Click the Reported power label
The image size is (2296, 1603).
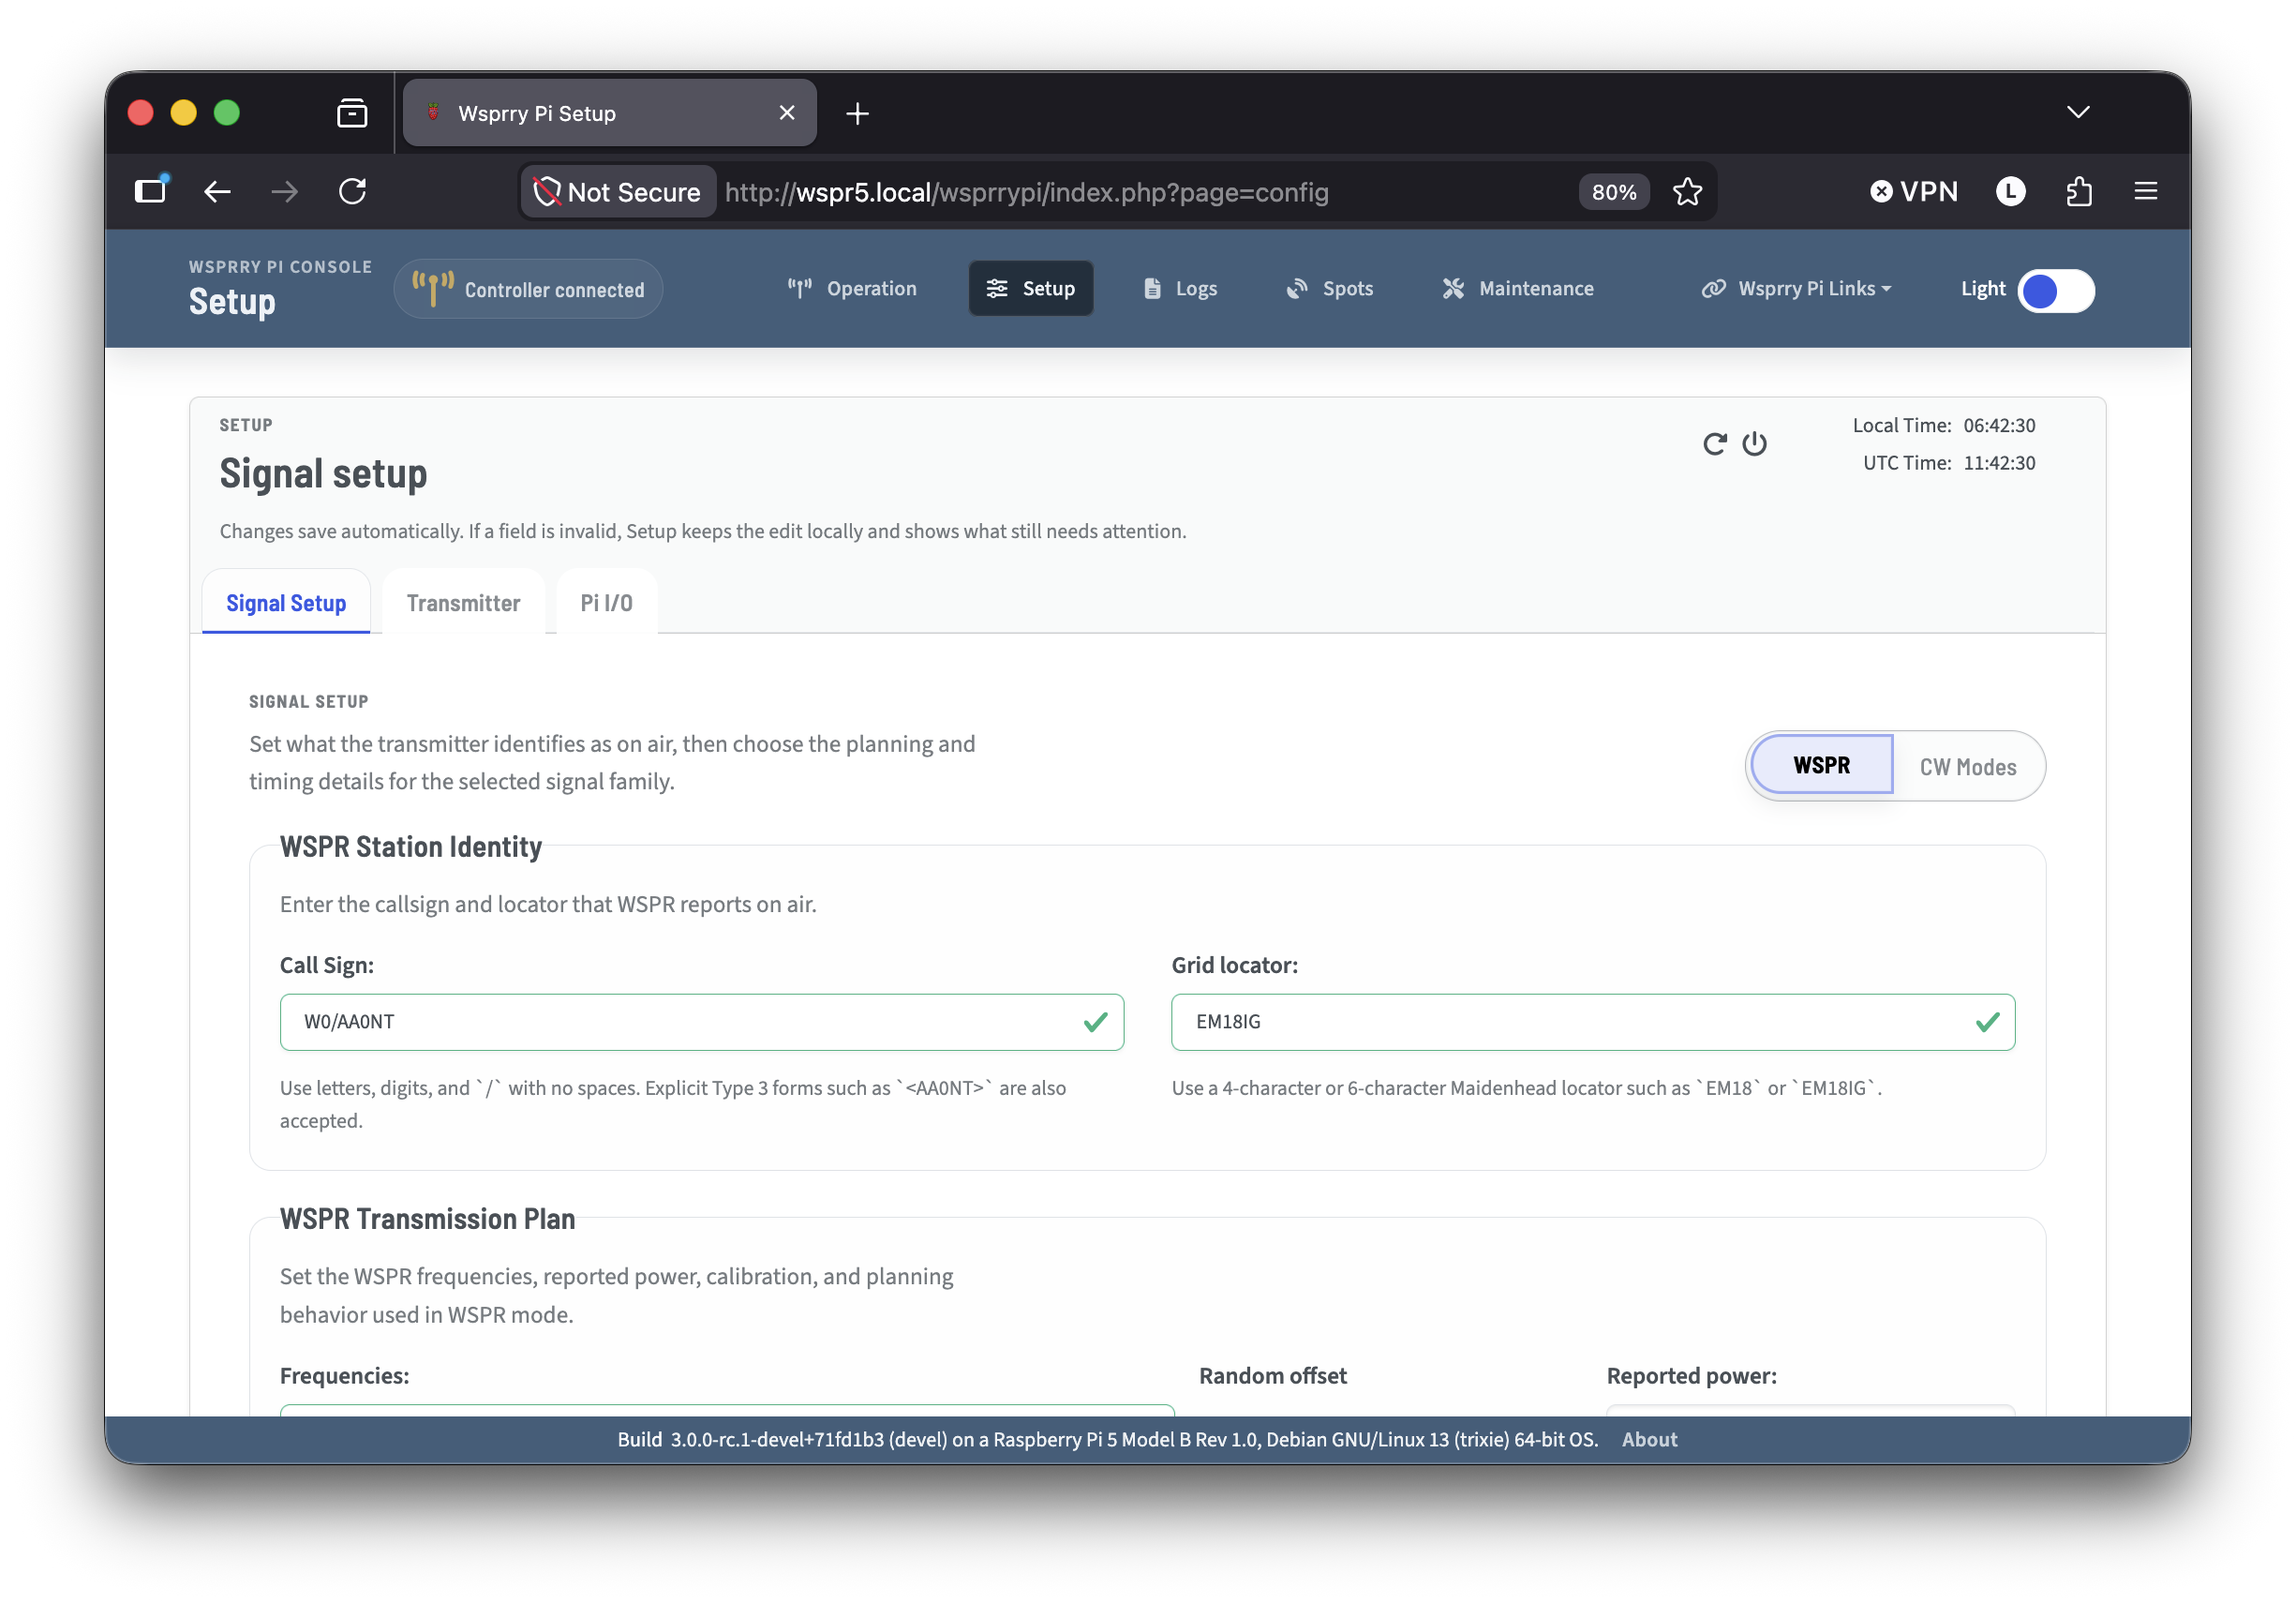(x=1691, y=1376)
